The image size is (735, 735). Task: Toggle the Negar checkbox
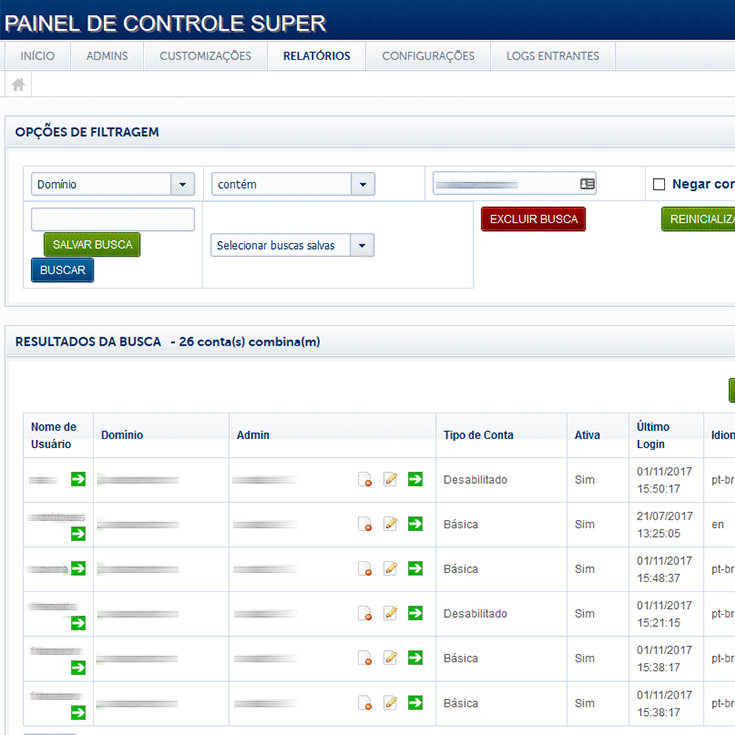click(659, 184)
